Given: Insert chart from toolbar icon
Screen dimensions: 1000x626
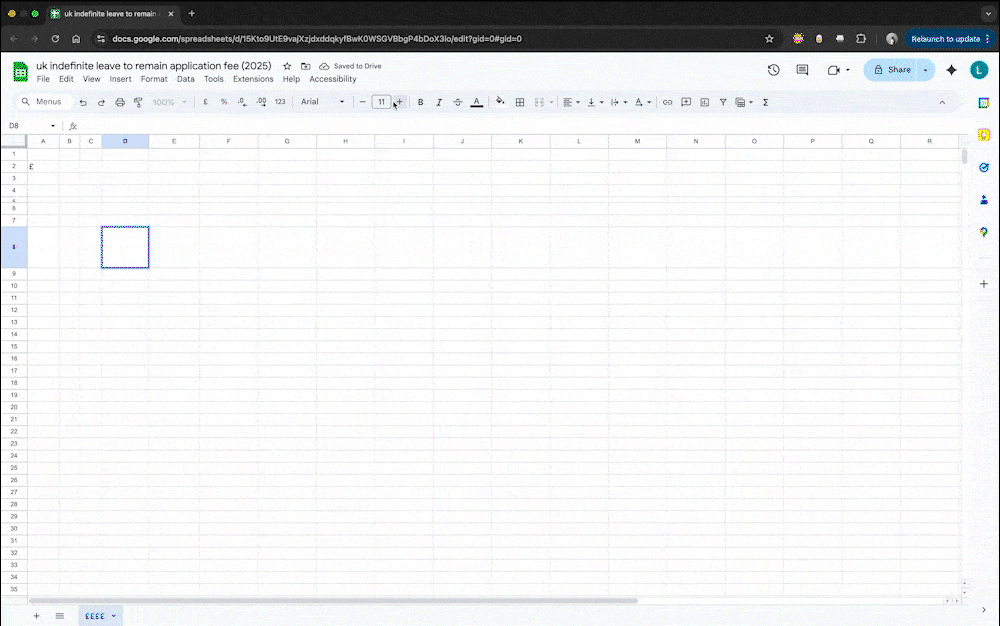Looking at the screenshot, I should coord(704,102).
